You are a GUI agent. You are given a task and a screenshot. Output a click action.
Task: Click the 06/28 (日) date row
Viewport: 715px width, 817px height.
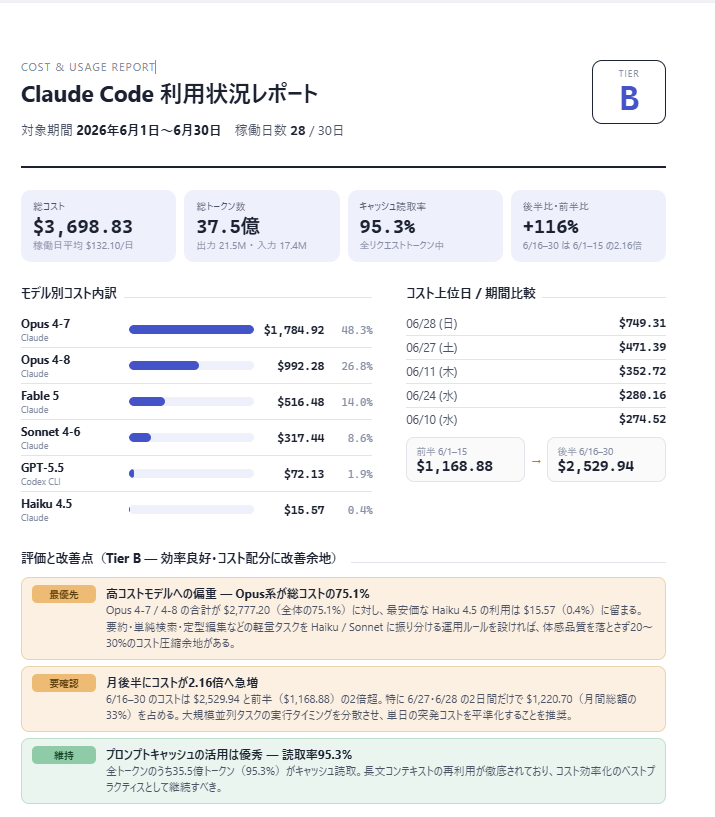(x=536, y=324)
